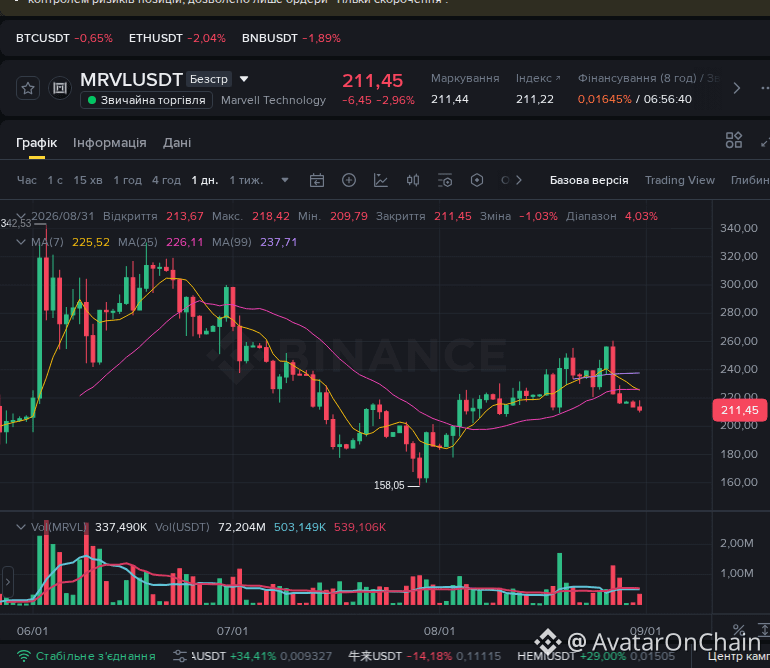Image resolution: width=770 pixels, height=668 pixels.
Task: Expand the left side panel arrow
Action: pyautogui.click(x=7, y=583)
